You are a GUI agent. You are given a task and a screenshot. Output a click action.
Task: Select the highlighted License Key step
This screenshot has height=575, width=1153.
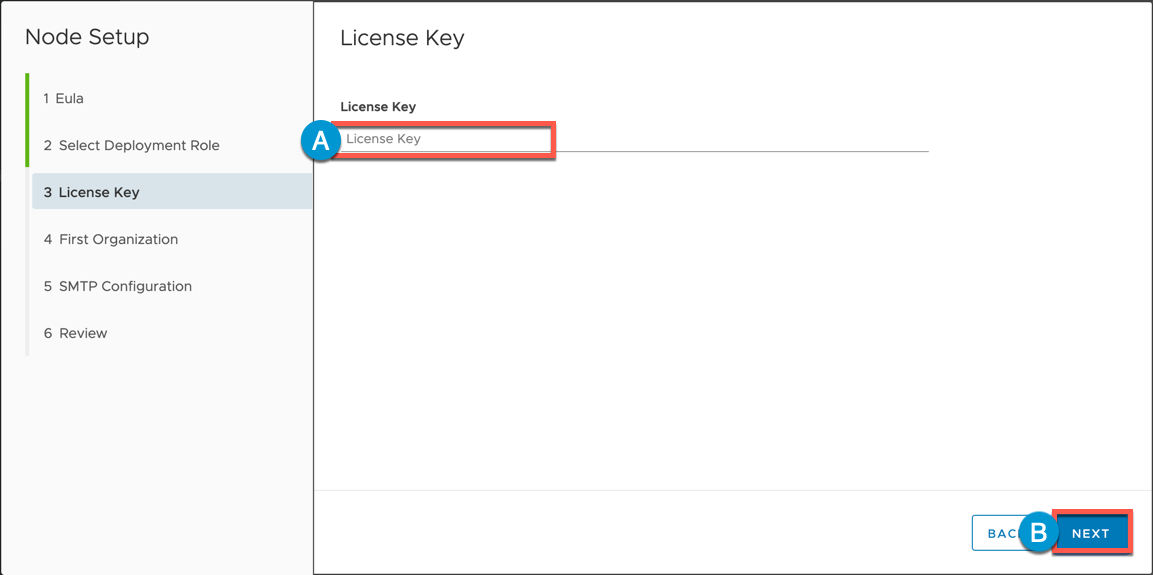(172, 193)
